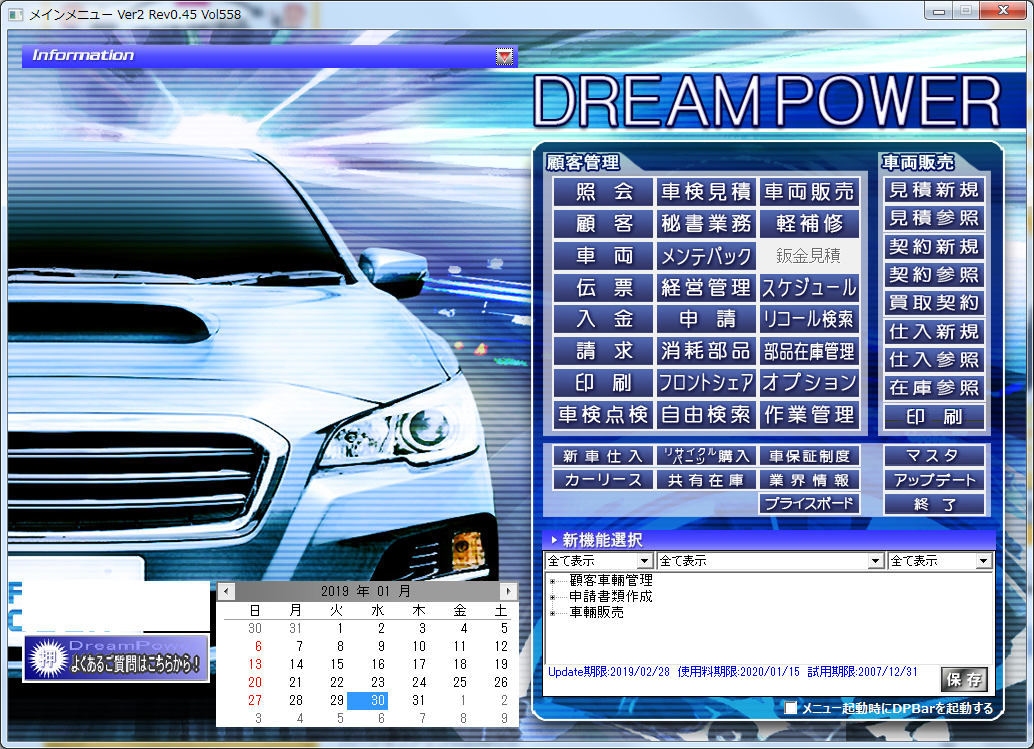Open 秘書業務 secretary tasks
Screen dimensions: 1034x749
coord(706,224)
